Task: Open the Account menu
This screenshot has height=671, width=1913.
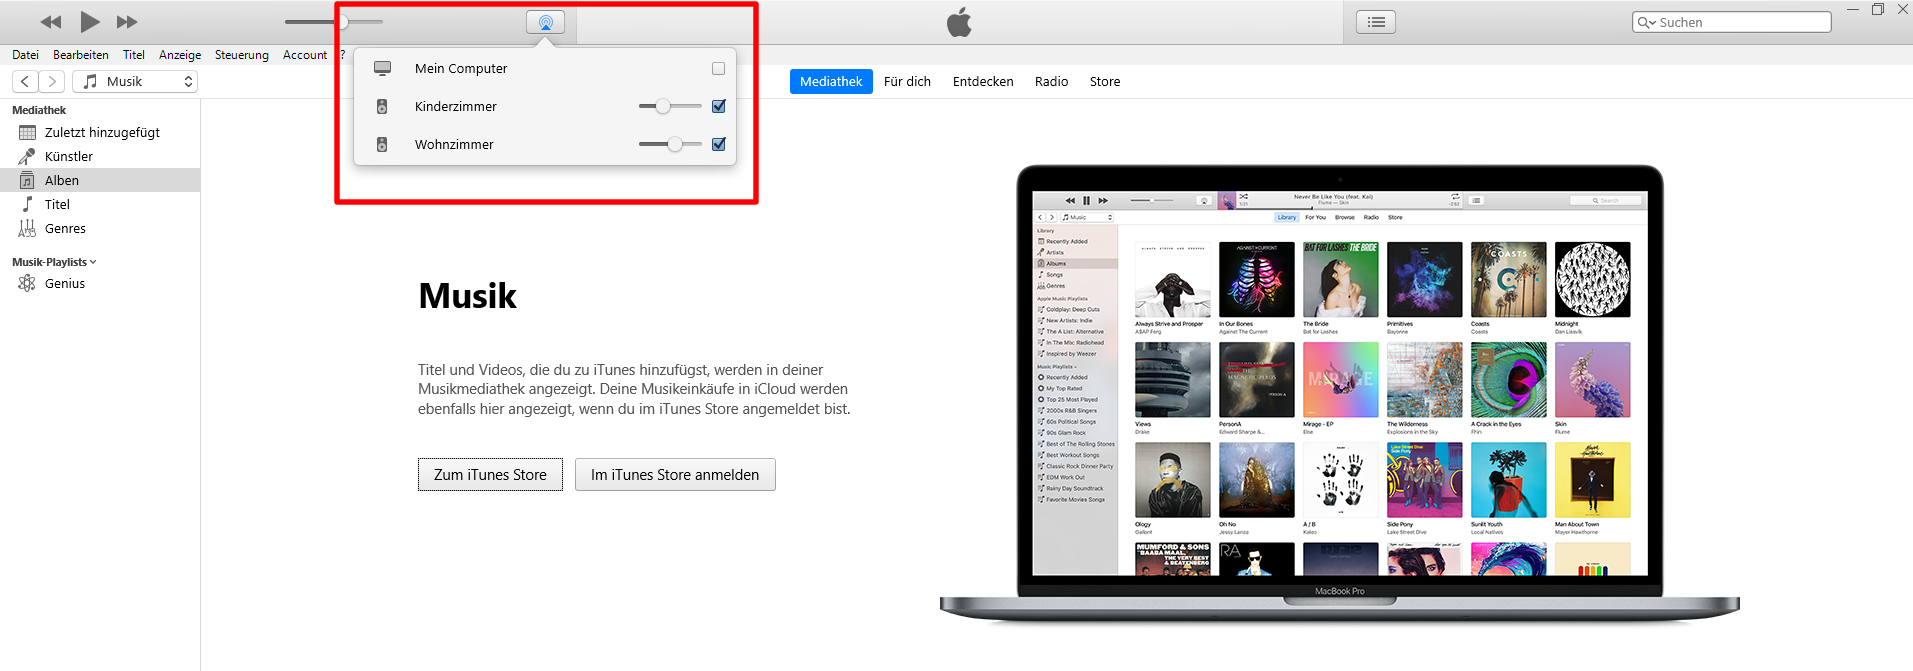Action: click(305, 55)
